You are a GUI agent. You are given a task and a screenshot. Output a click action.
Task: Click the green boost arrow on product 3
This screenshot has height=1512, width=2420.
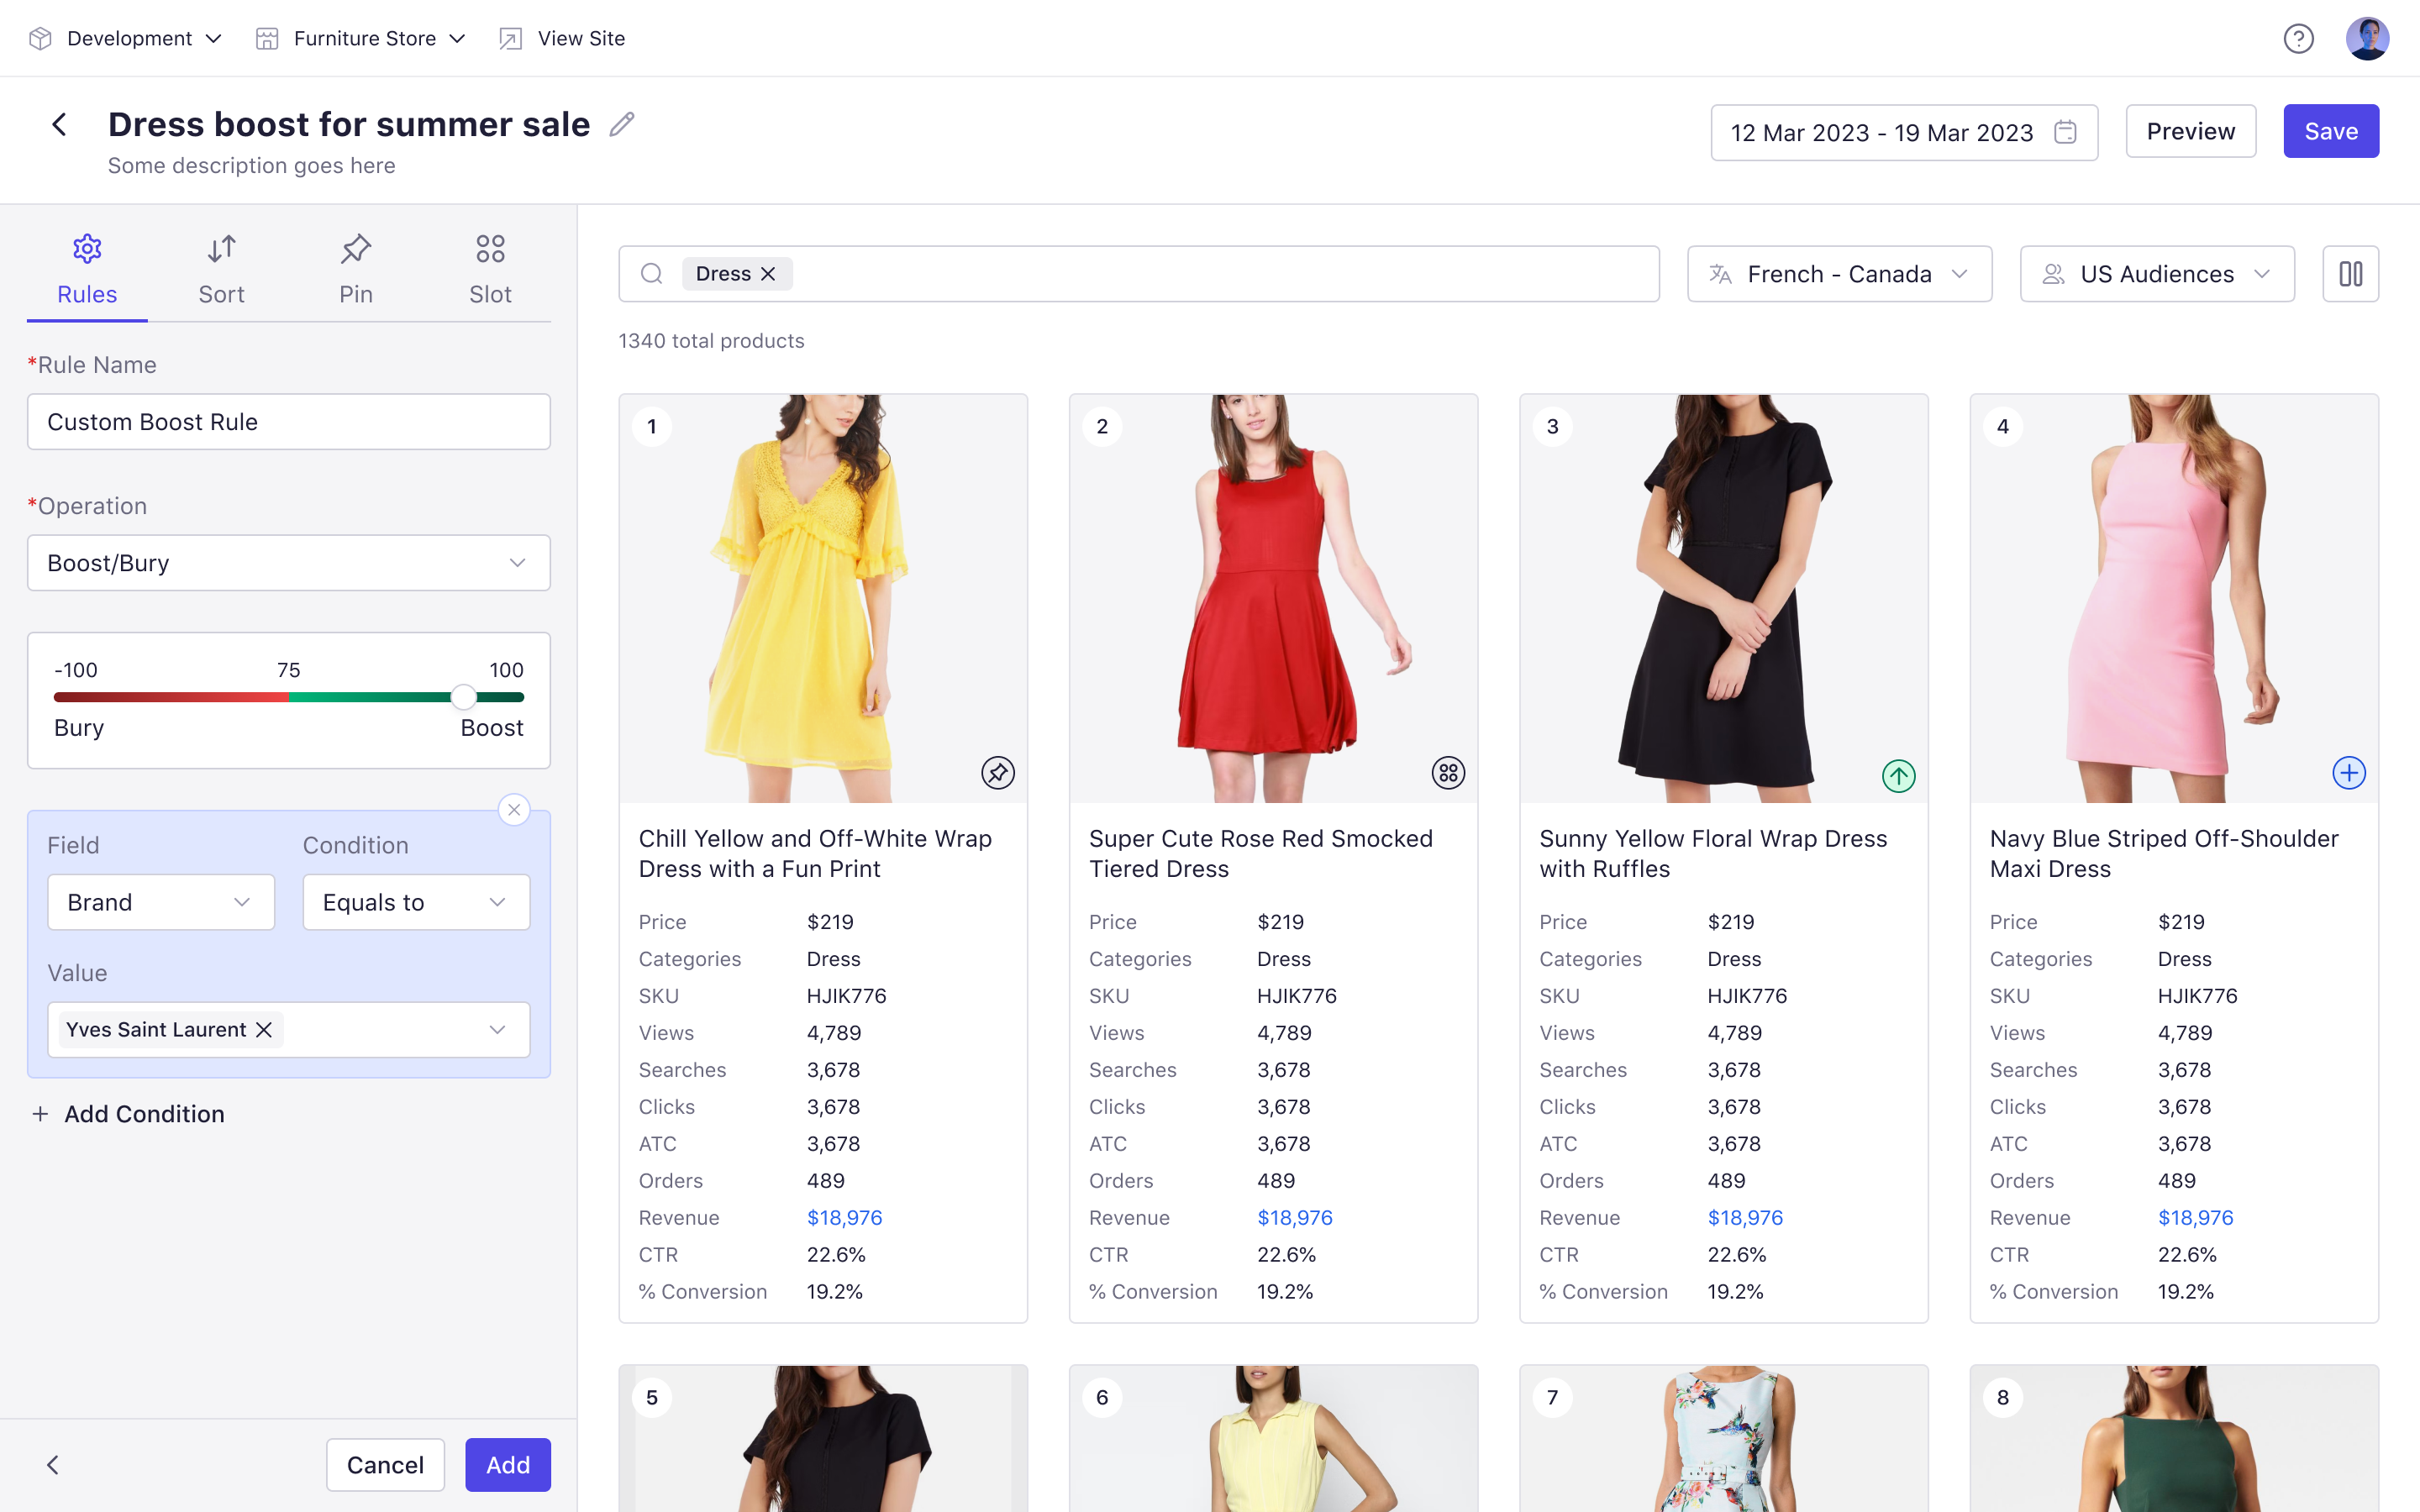(x=1898, y=775)
